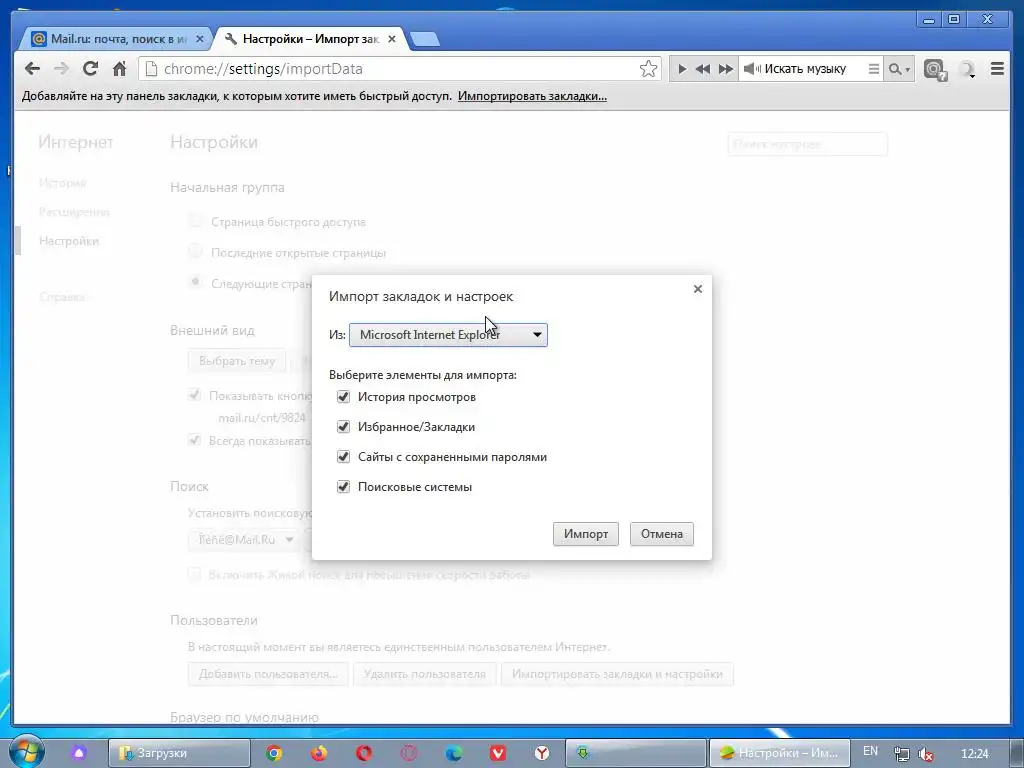The image size is (1024, 768).
Task: Open the download manager taskbar button
Action: [x=635, y=753]
